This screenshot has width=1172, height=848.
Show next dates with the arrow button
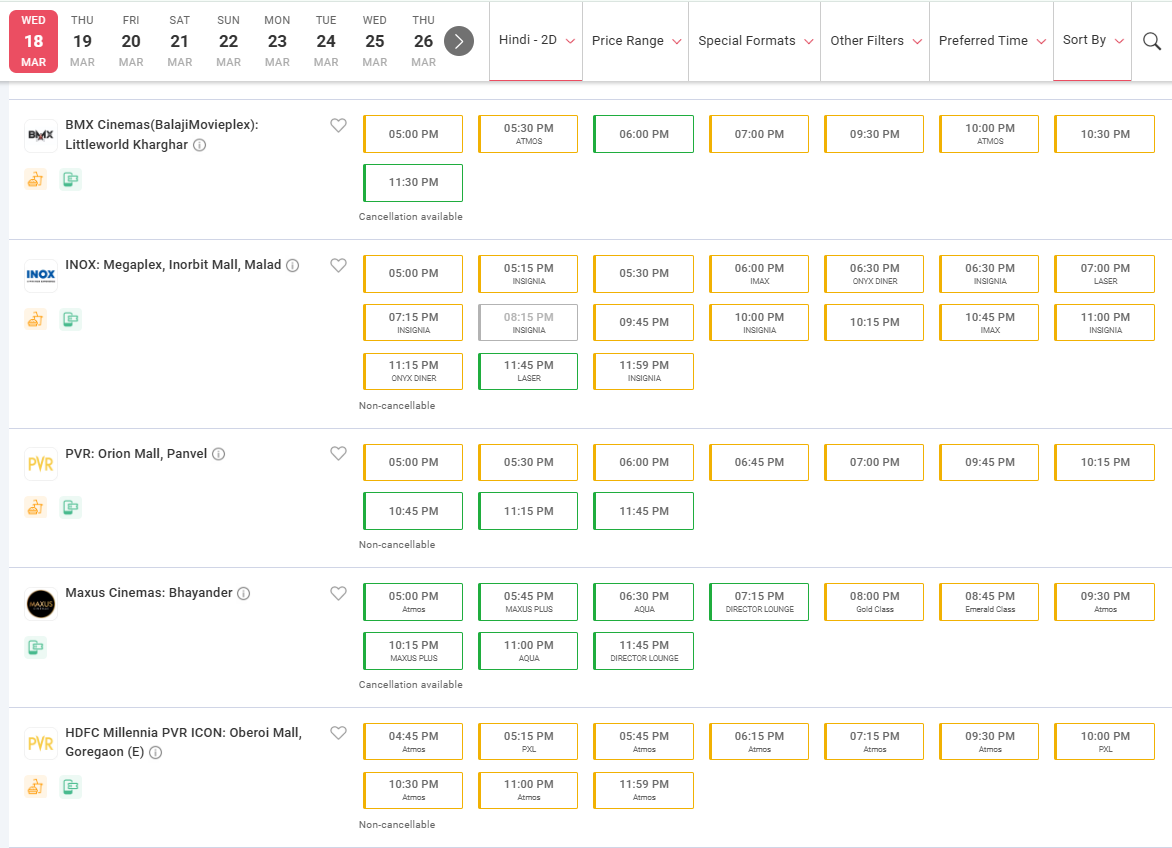tap(458, 41)
